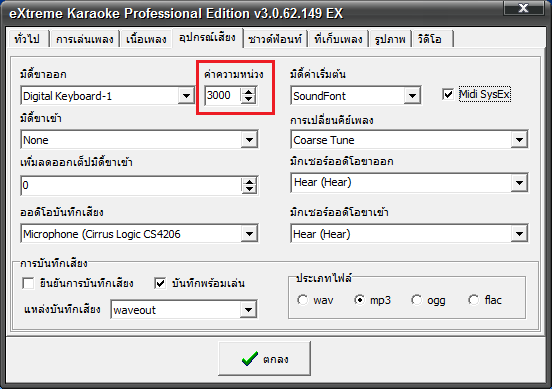Decrease MIDI in octave value with down arrow

pyautogui.click(x=250, y=189)
